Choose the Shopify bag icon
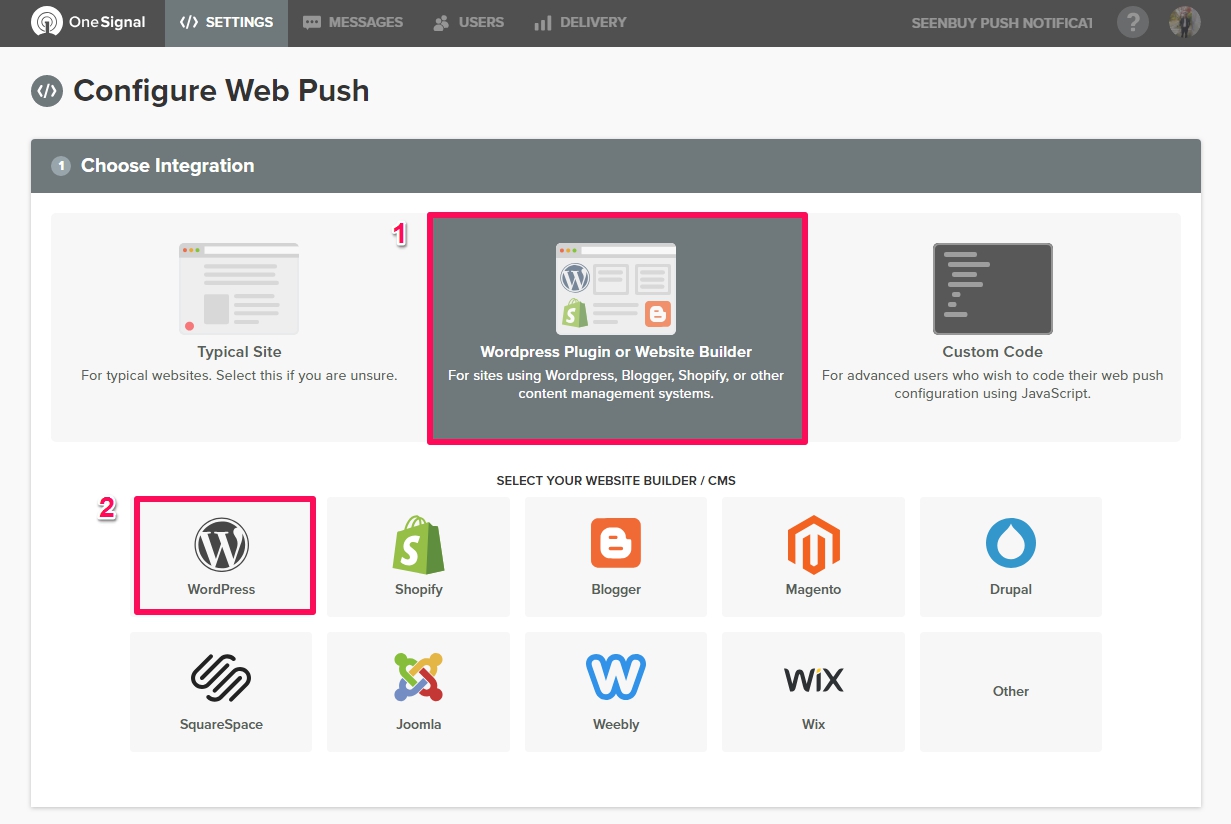 click(x=418, y=545)
